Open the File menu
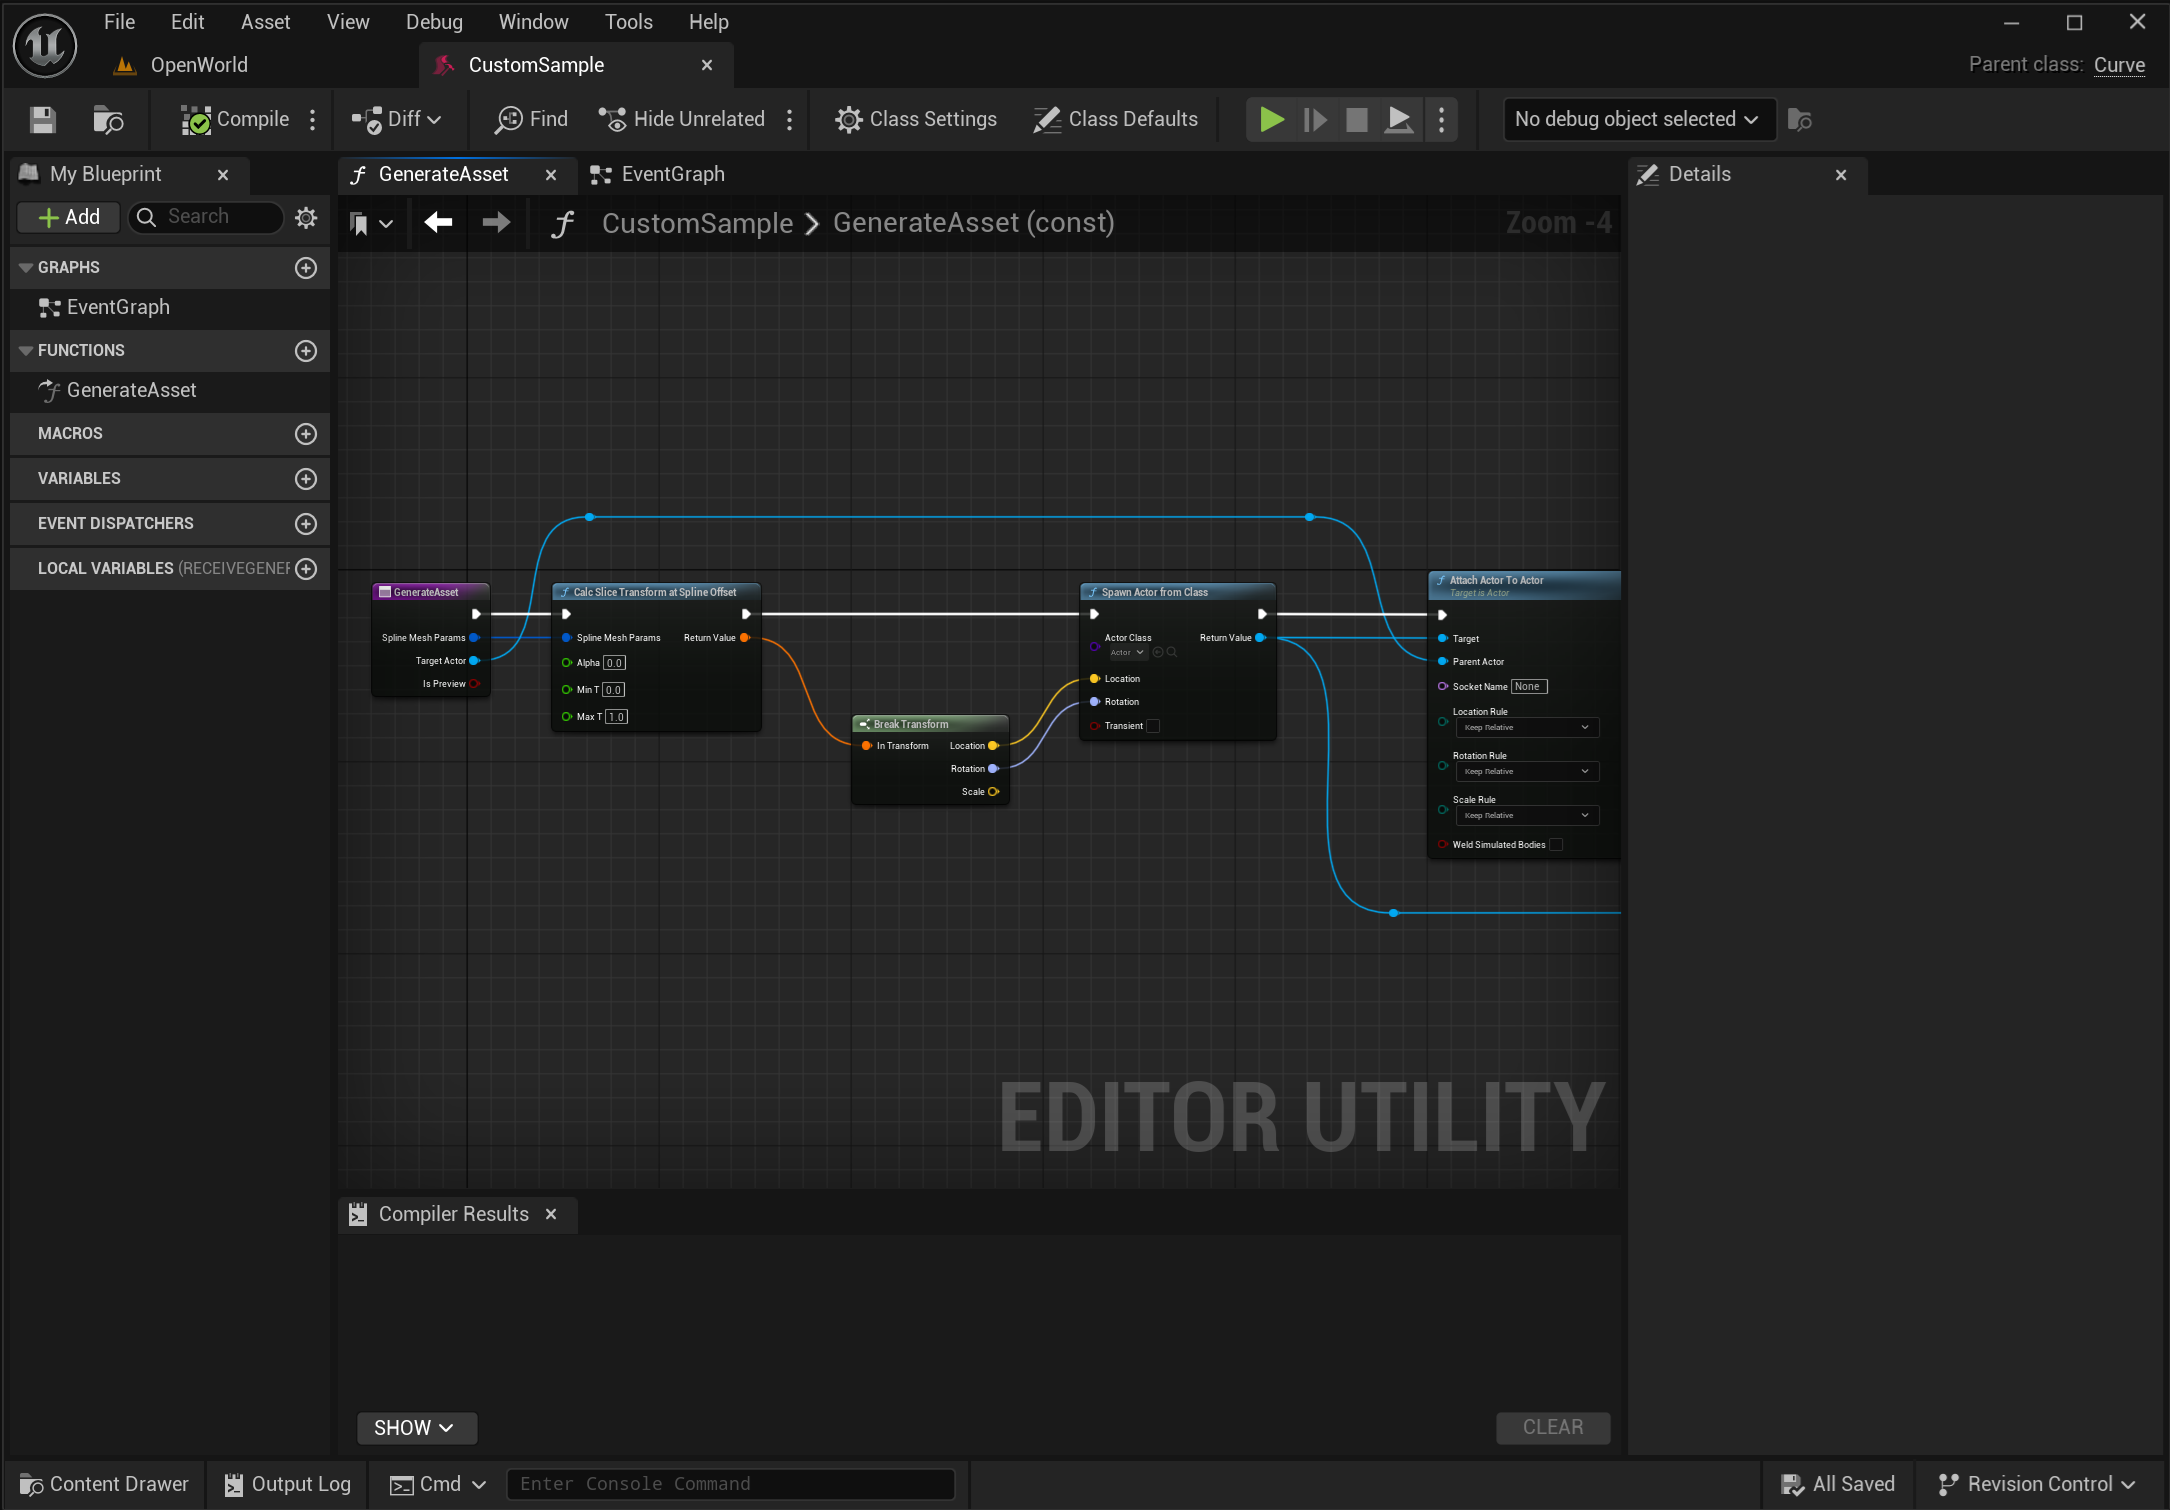Image resolution: width=2170 pixels, height=1510 pixels. (x=119, y=22)
